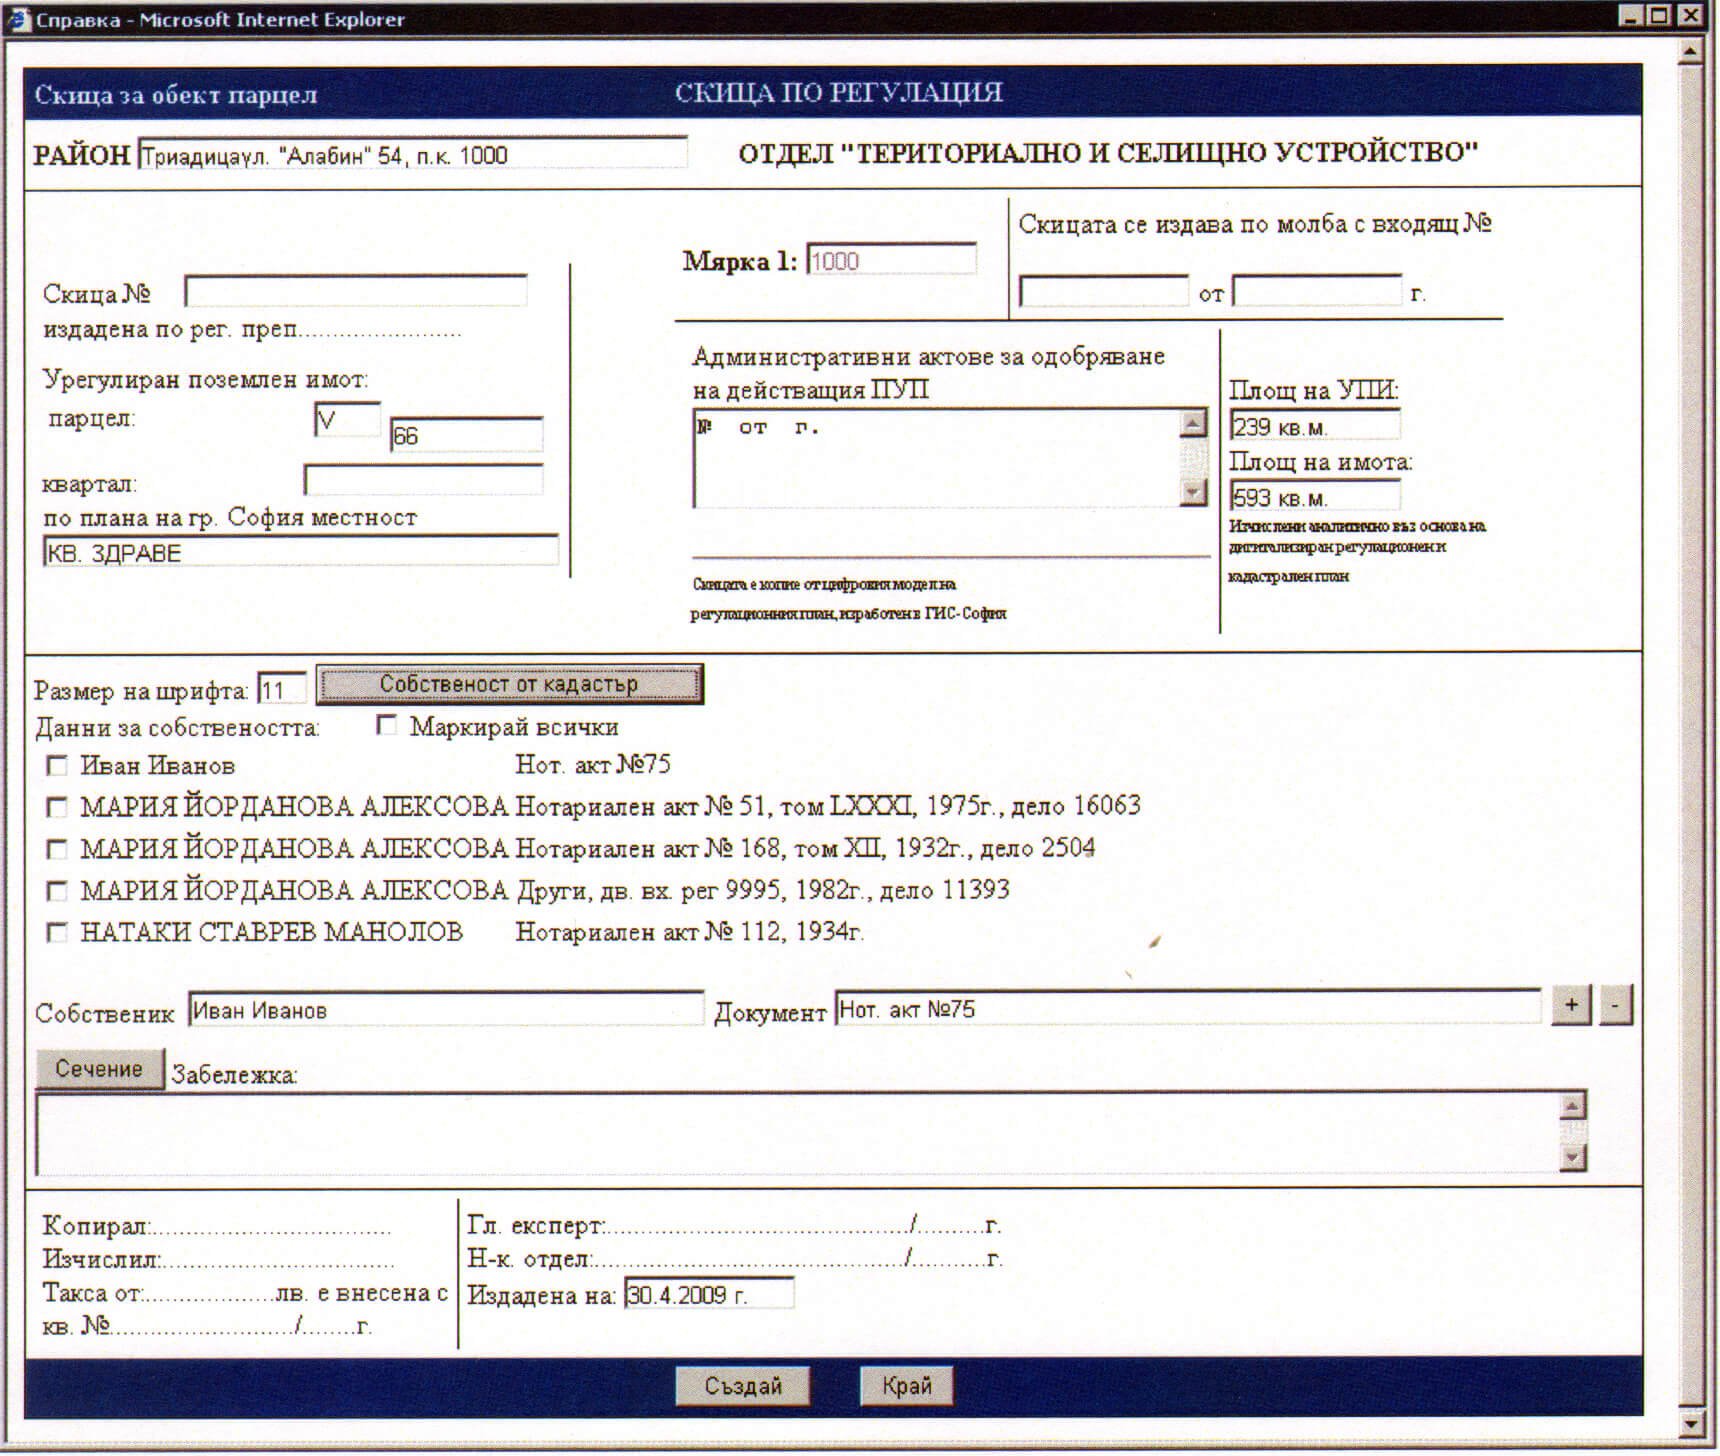Screen dimensions: 1720x1456
Task: Check the Иван Иванов ownership row
Action: click(57, 766)
